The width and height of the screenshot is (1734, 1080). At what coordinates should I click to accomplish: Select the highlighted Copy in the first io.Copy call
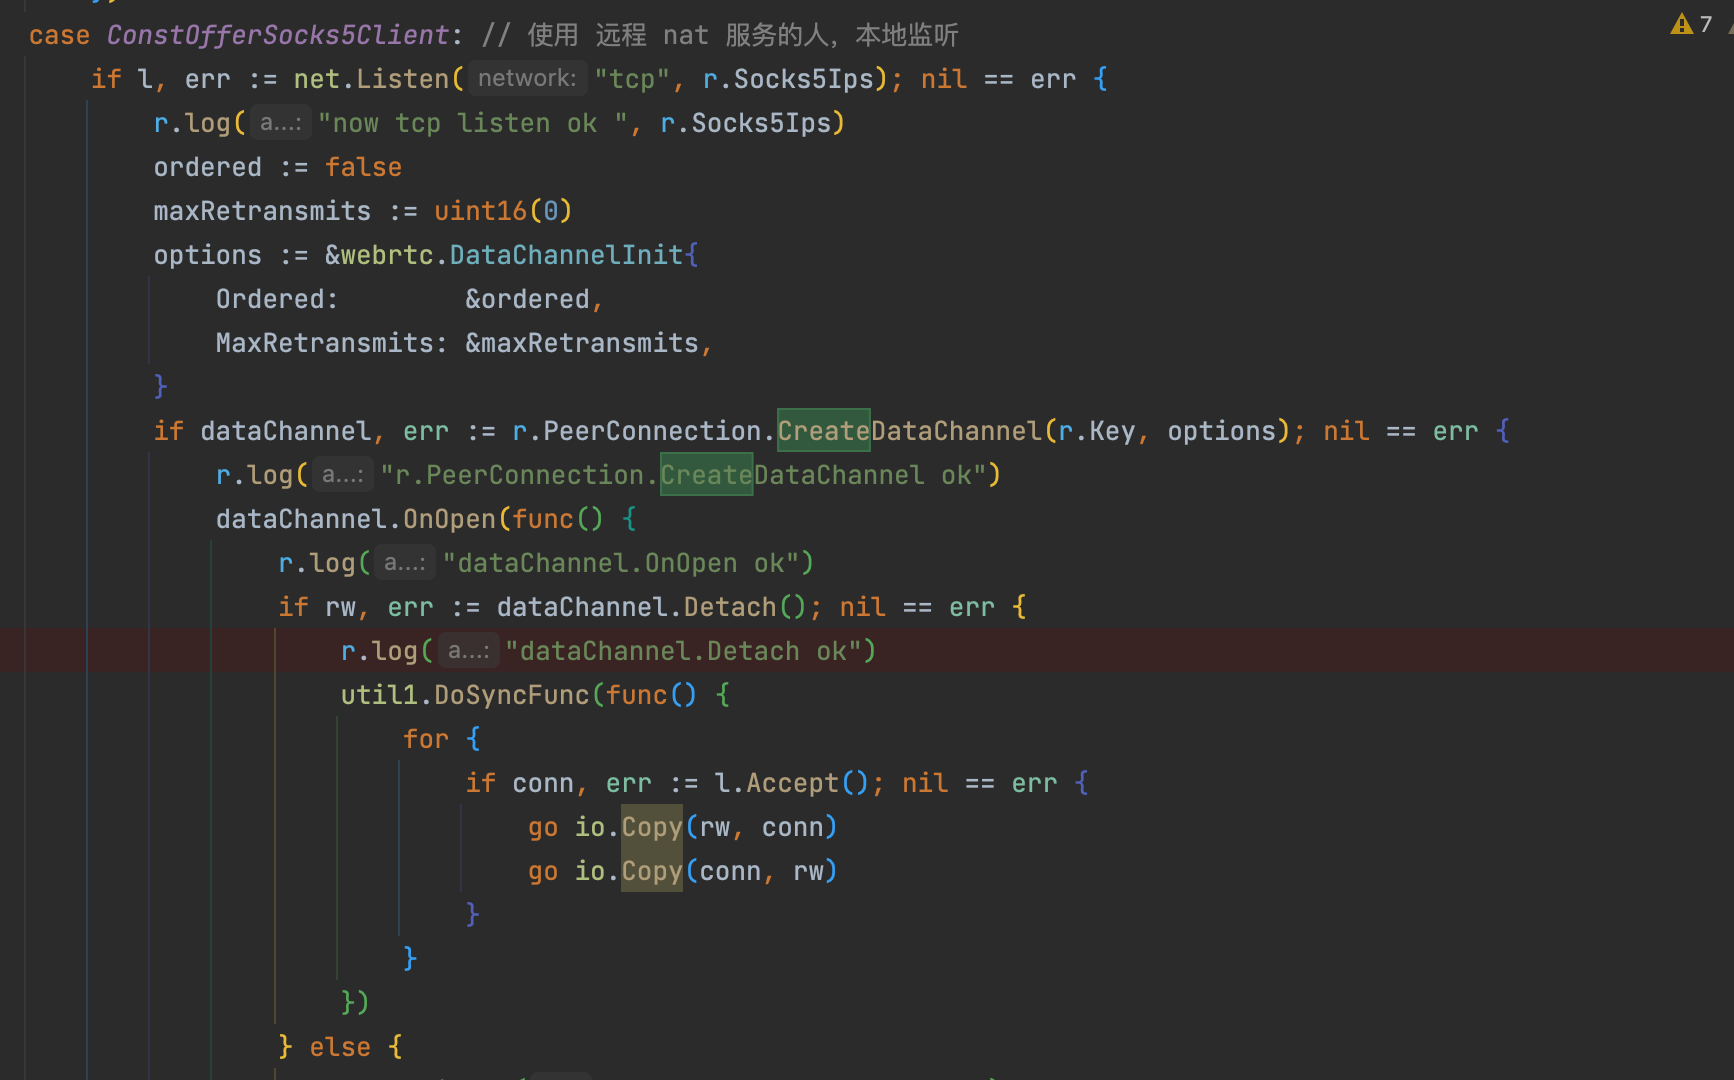[x=651, y=827]
